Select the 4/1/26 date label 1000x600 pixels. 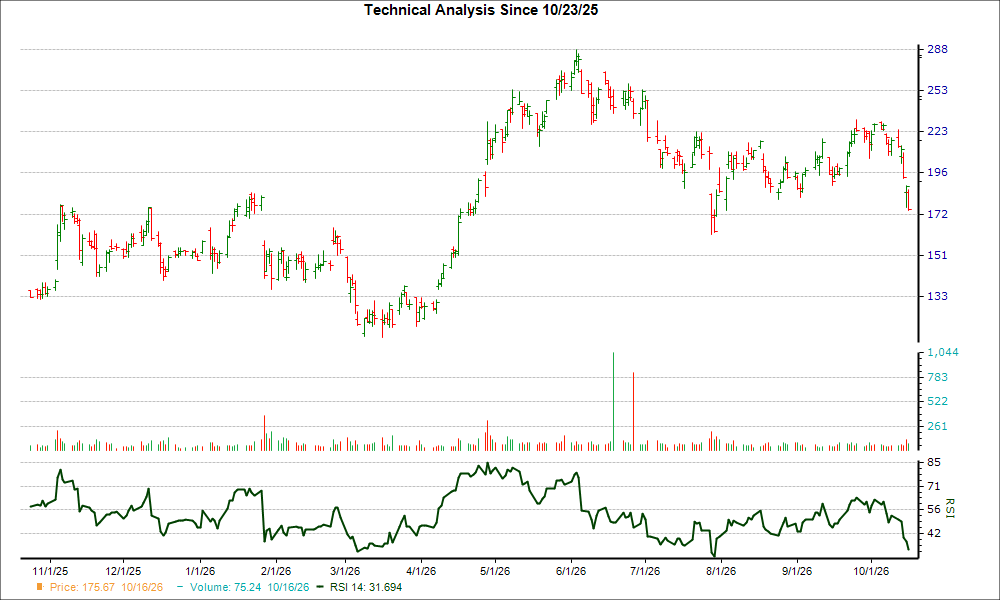[x=421, y=571]
